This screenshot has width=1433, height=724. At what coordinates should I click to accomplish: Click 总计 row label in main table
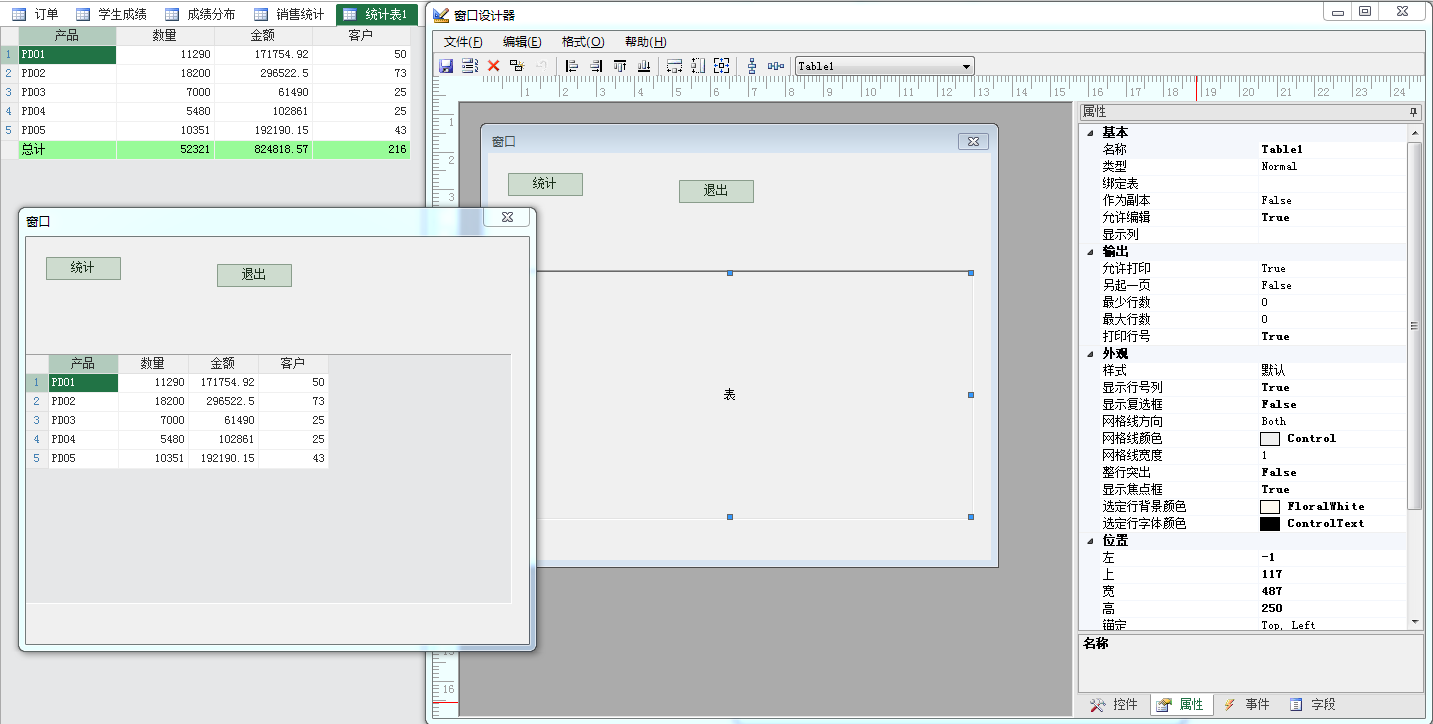(x=67, y=149)
